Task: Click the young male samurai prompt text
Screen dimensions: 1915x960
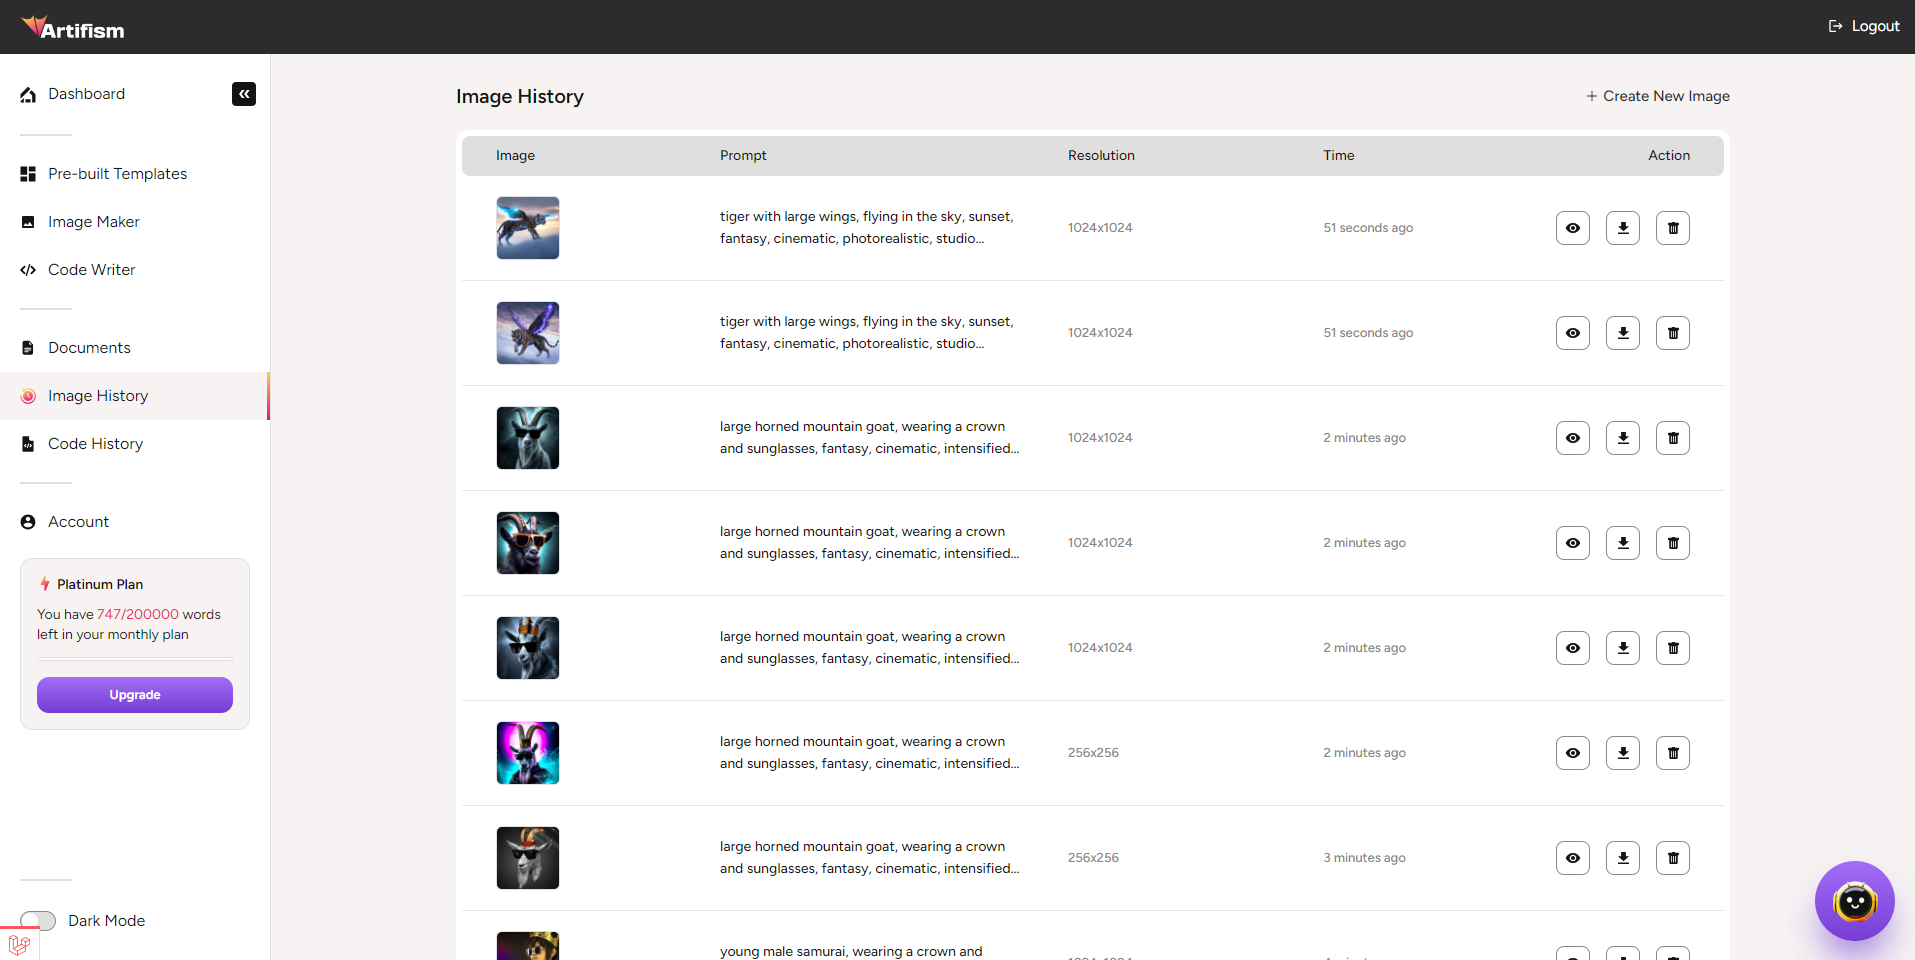Action: pos(851,952)
